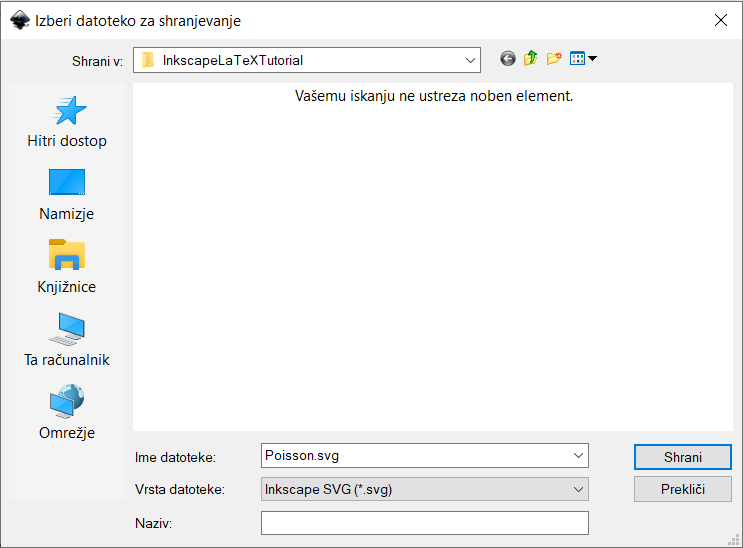The image size is (743, 548).
Task: Cancel with the Prekliči button
Action: [x=683, y=489]
